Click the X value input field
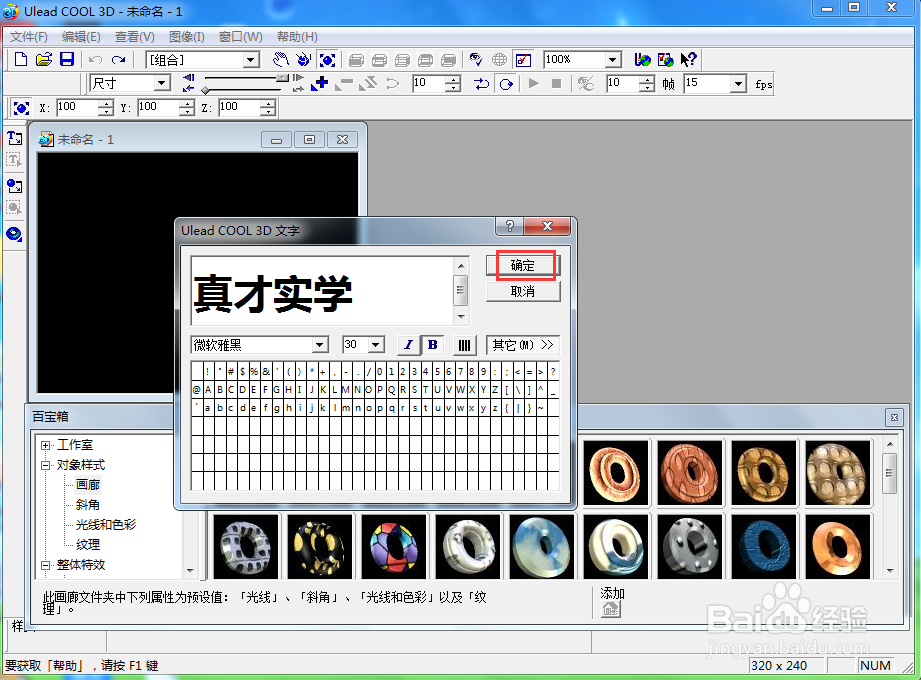921x680 pixels. 76,107
